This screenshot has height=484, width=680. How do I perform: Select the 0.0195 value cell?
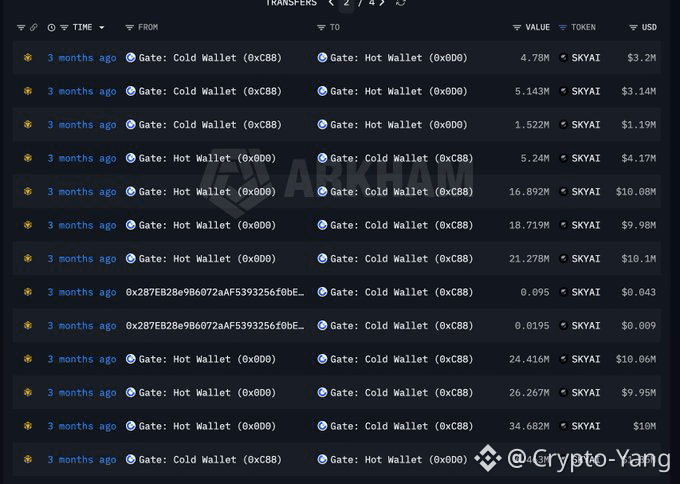pos(532,325)
